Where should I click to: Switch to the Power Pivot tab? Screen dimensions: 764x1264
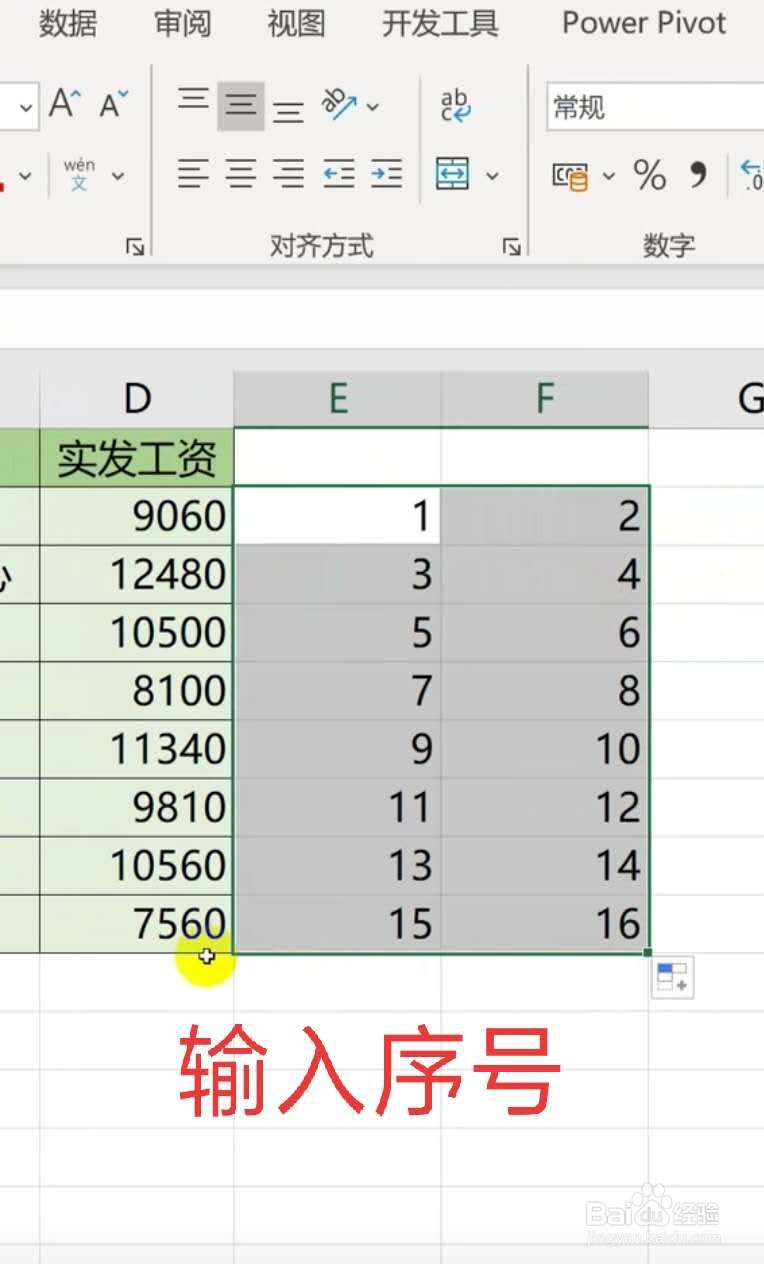(x=644, y=23)
